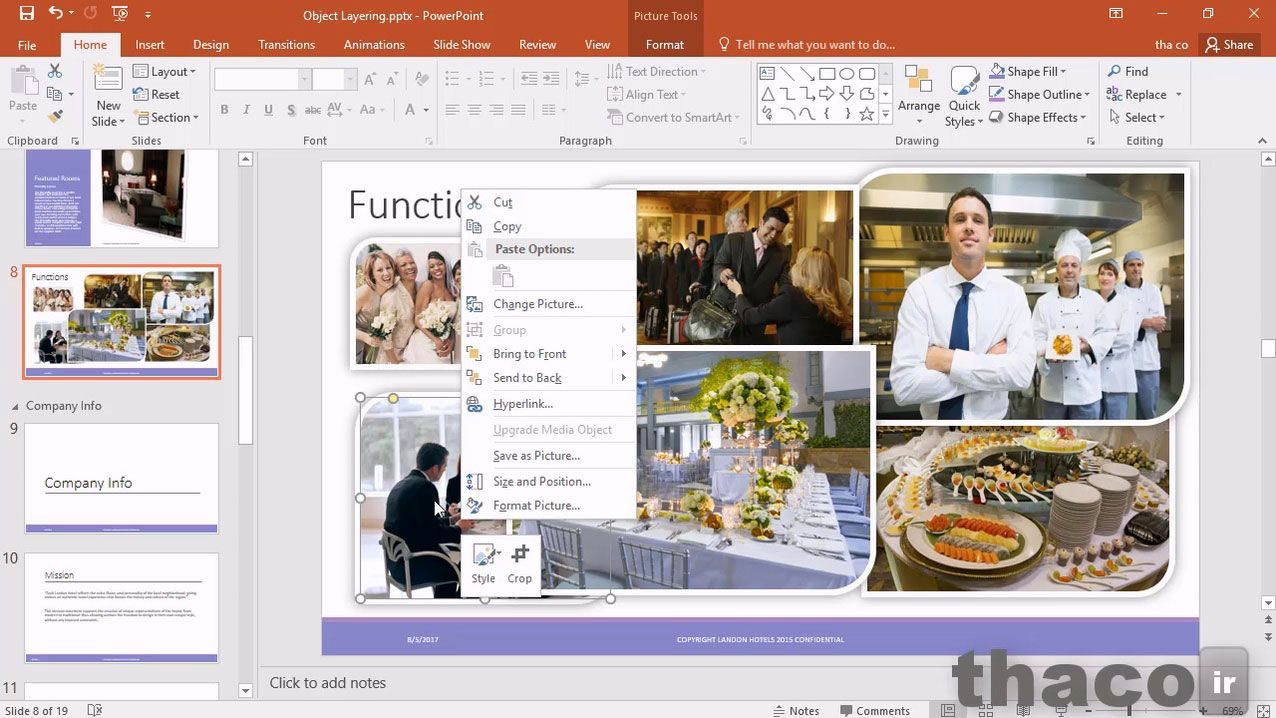Click the spell check icon in the status bar
Viewport: 1276px width, 718px height.
pyautogui.click(x=95, y=710)
